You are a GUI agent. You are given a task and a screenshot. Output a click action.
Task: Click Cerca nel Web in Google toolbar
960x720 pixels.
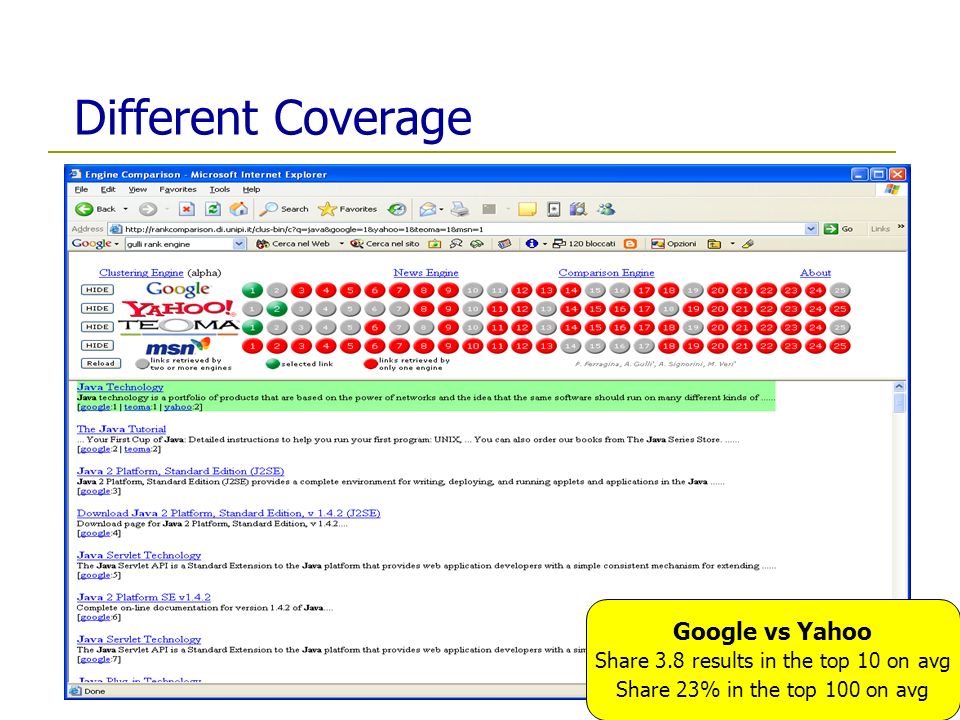293,244
